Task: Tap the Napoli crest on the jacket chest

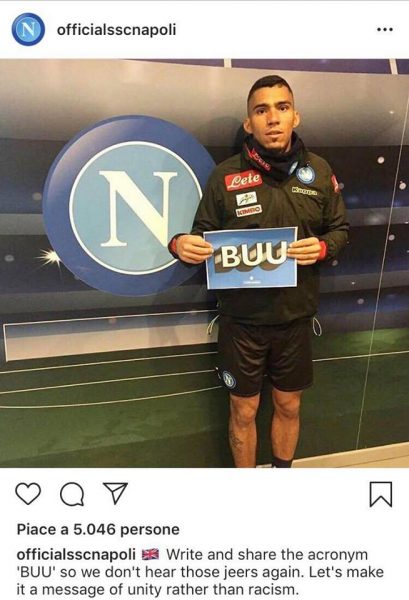Action: tap(306, 174)
